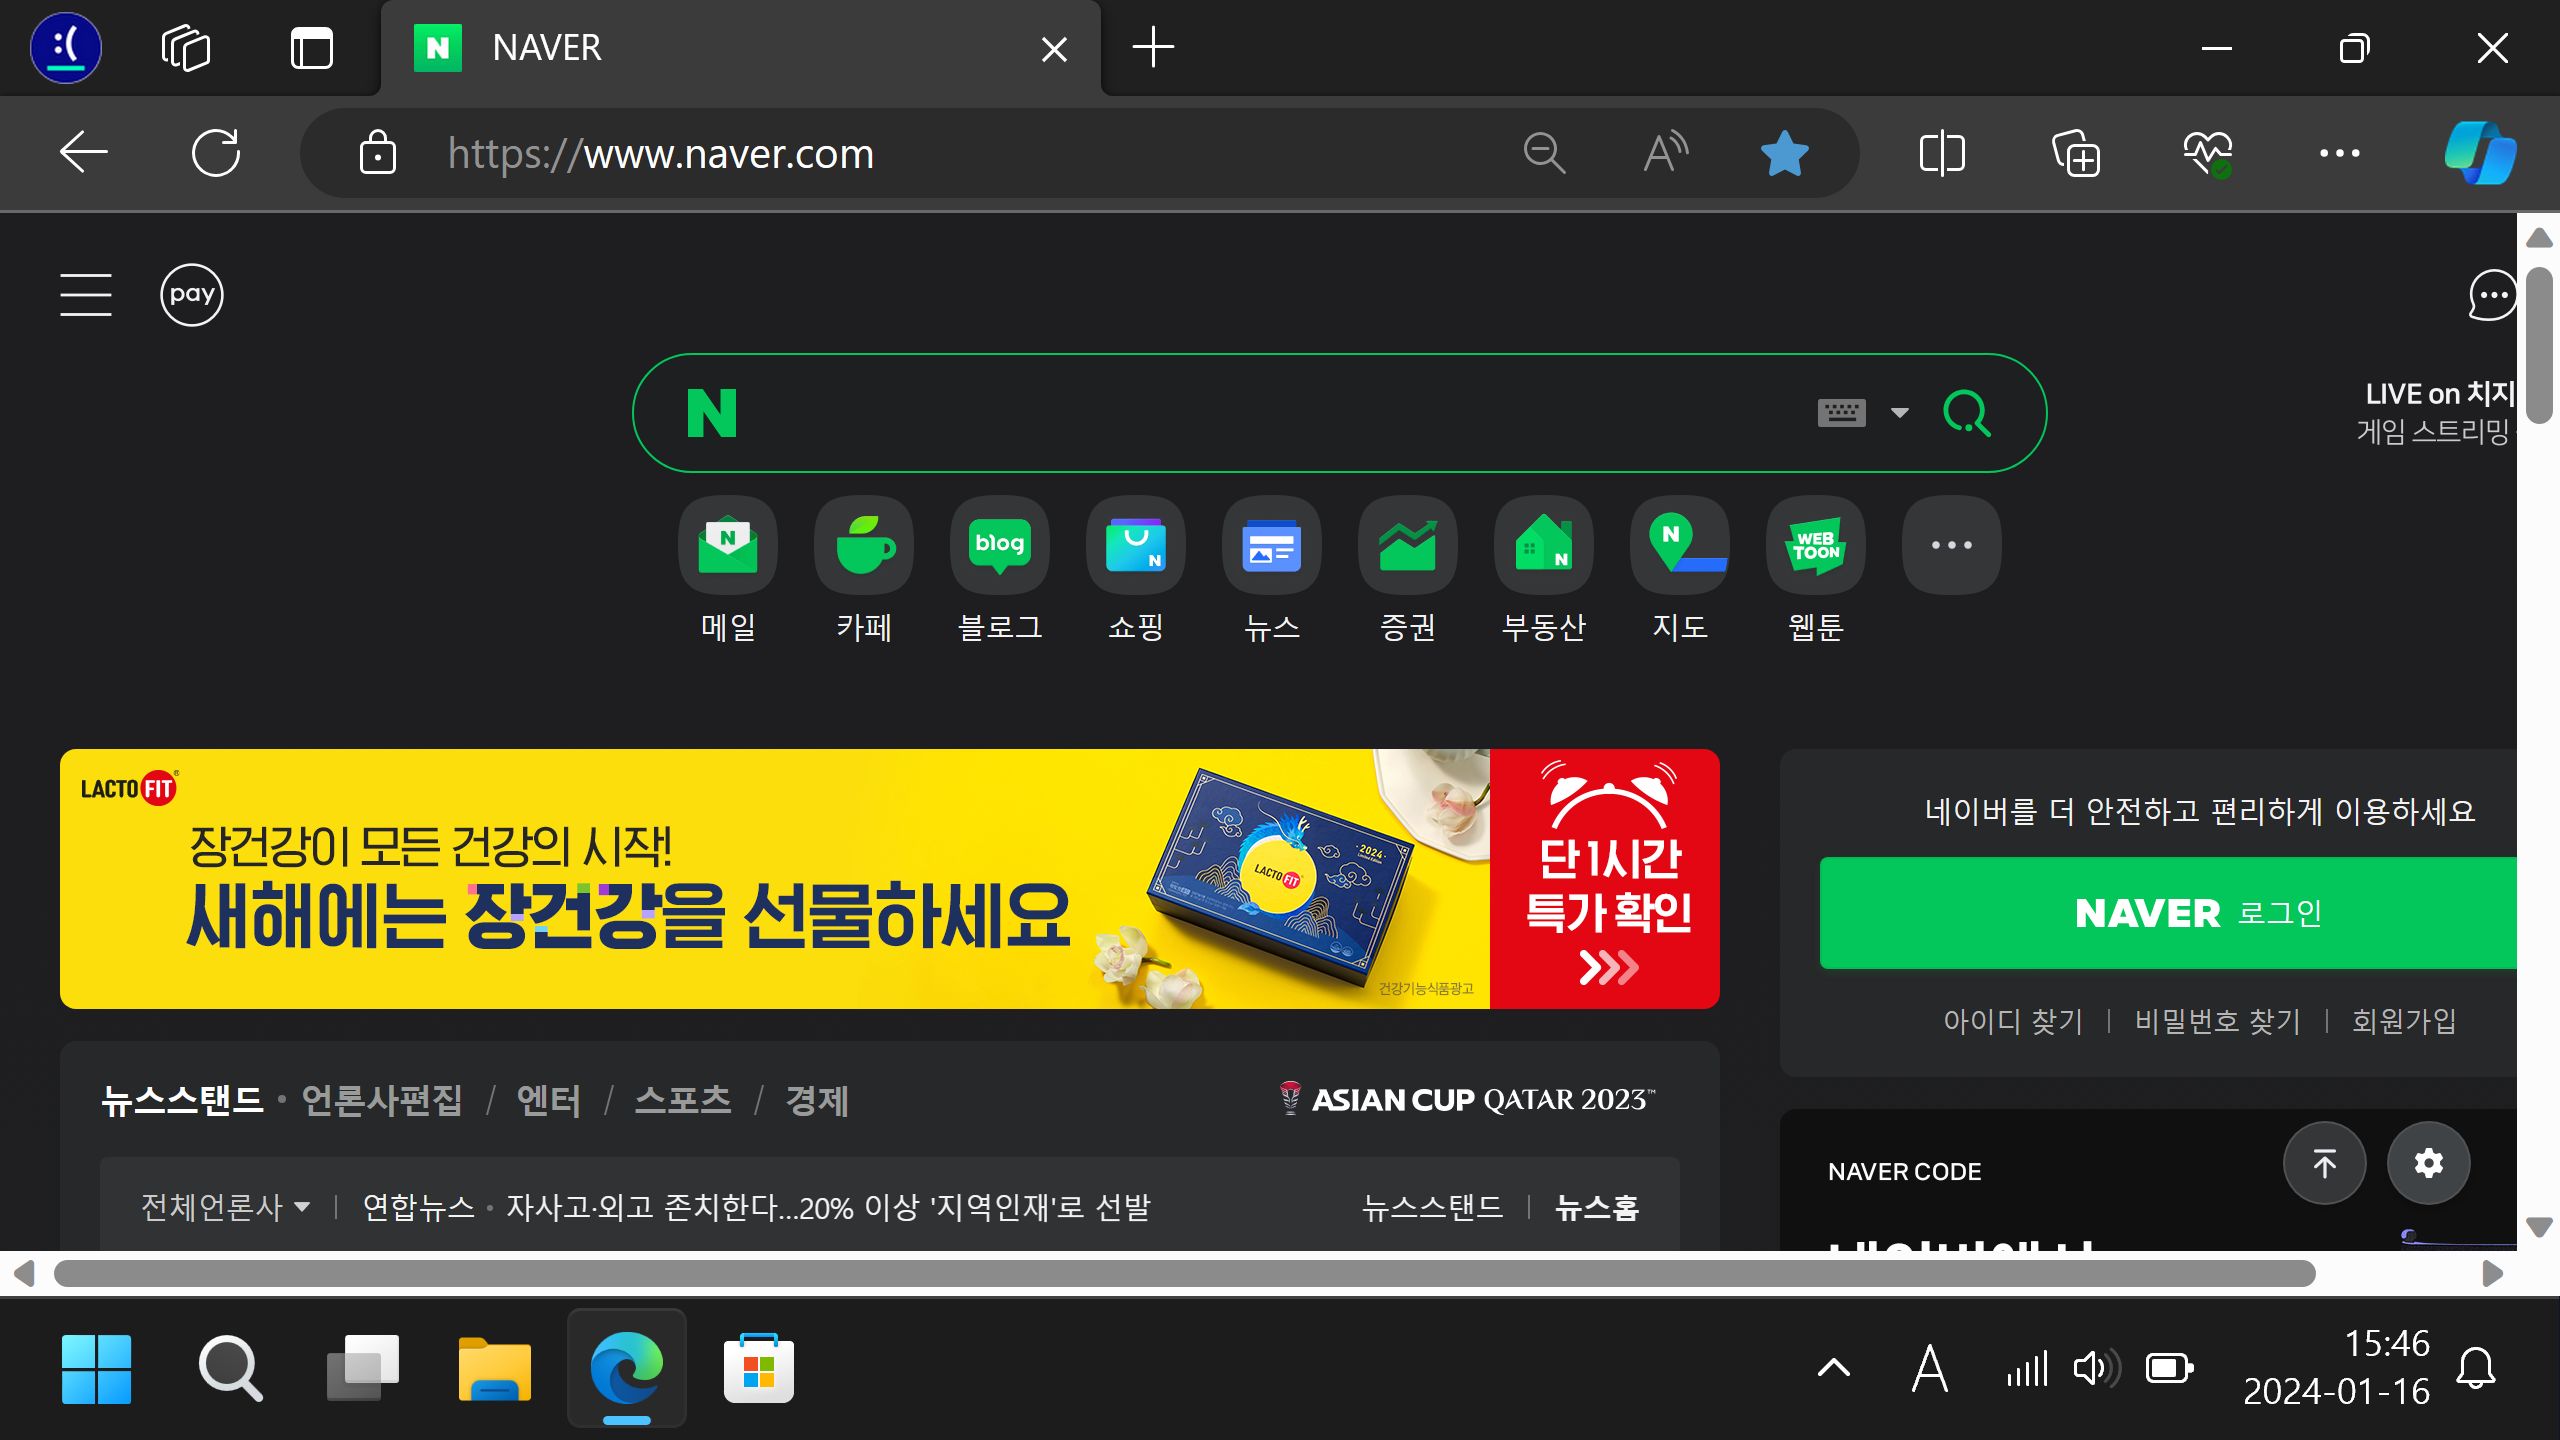This screenshot has height=1440, width=2560.
Task: Click the Naver Pay circle icon
Action: click(x=191, y=295)
